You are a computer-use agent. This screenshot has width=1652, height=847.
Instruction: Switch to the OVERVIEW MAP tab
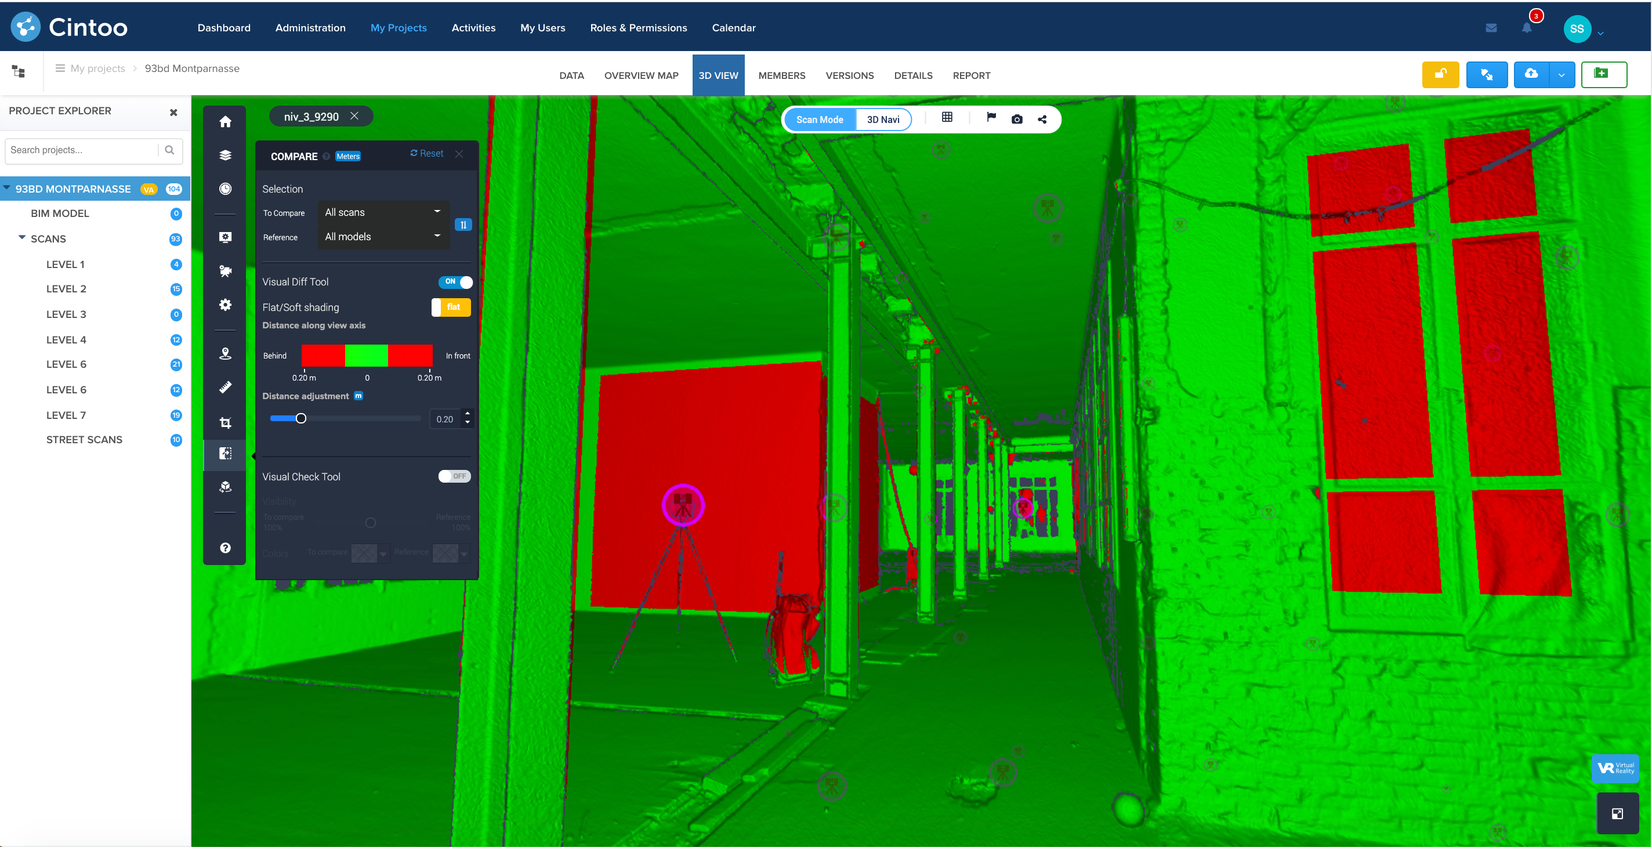click(x=641, y=76)
